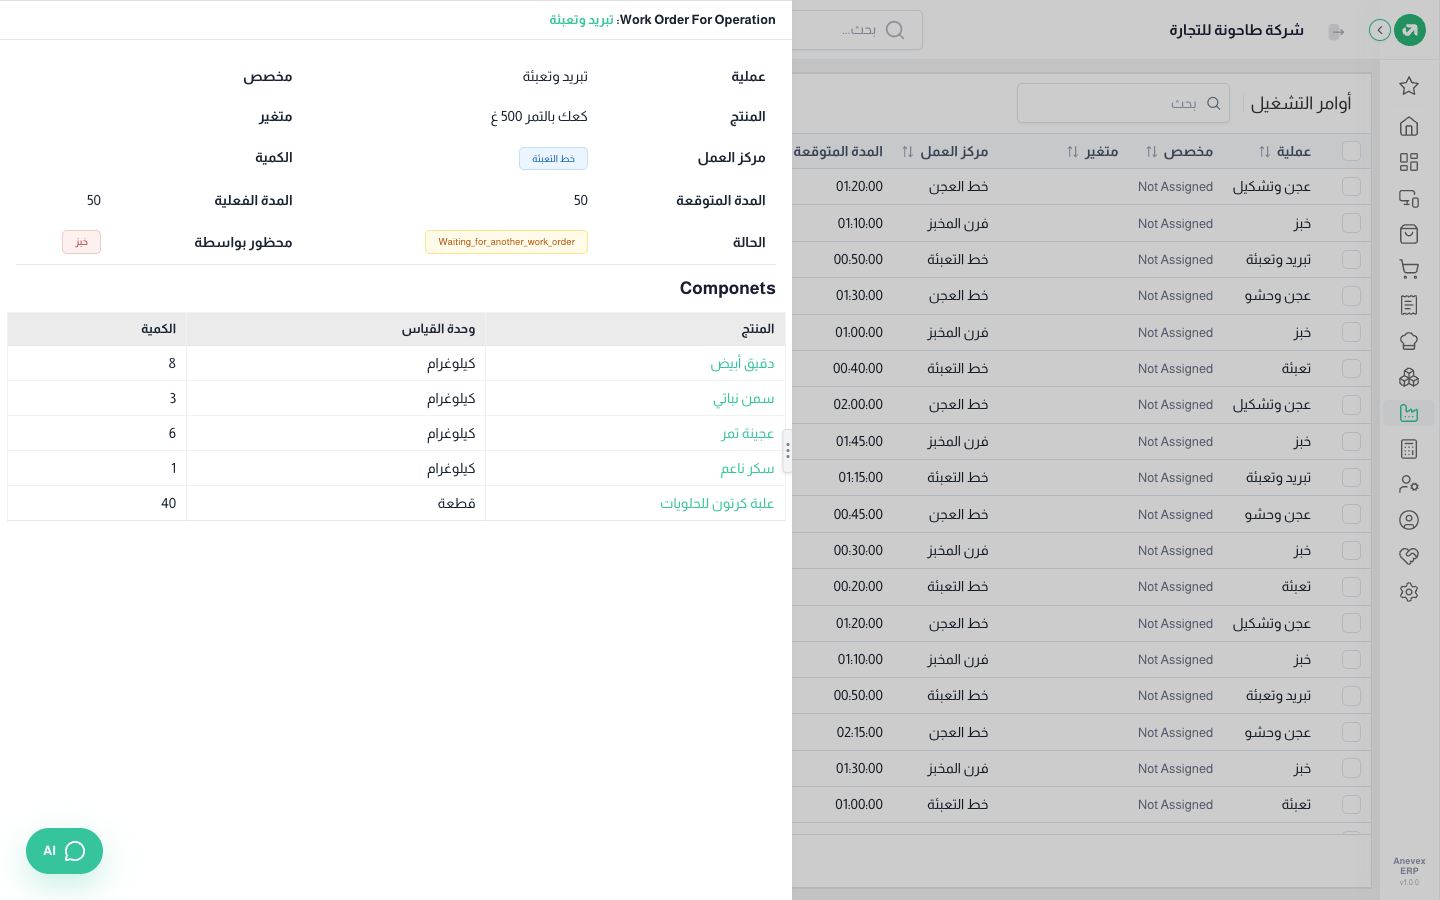Check the row with duration 02:00:00
Screen dimensions: 1440x900
point(1351,405)
